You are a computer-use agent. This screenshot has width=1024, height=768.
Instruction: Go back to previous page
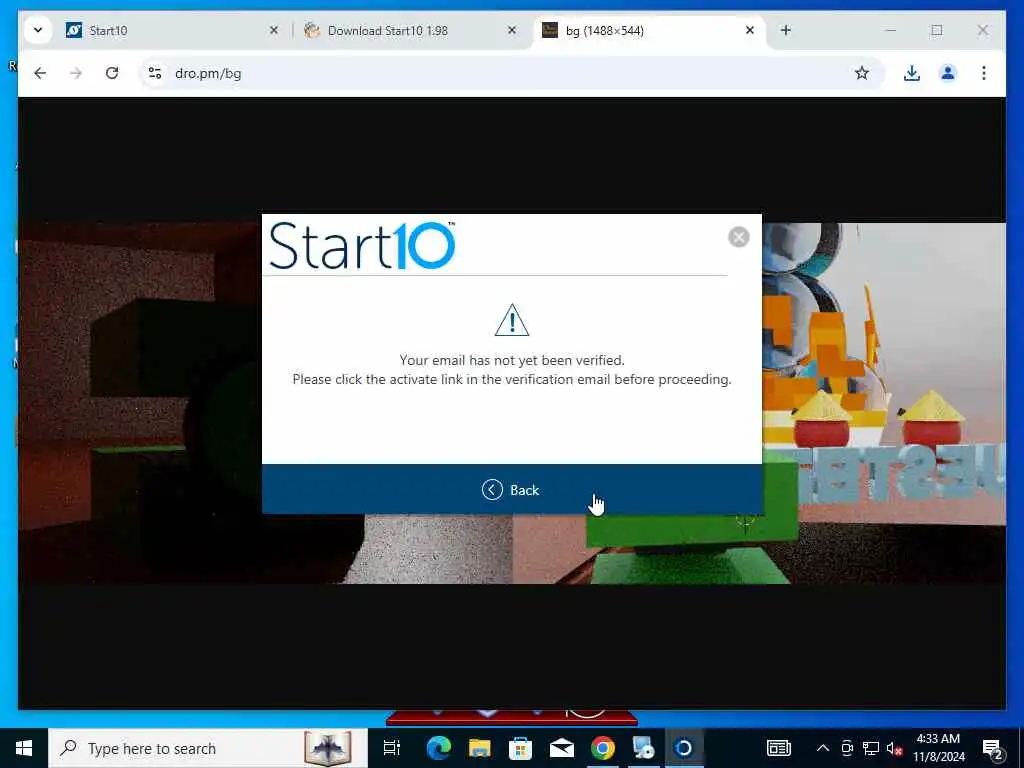pyautogui.click(x=40, y=73)
